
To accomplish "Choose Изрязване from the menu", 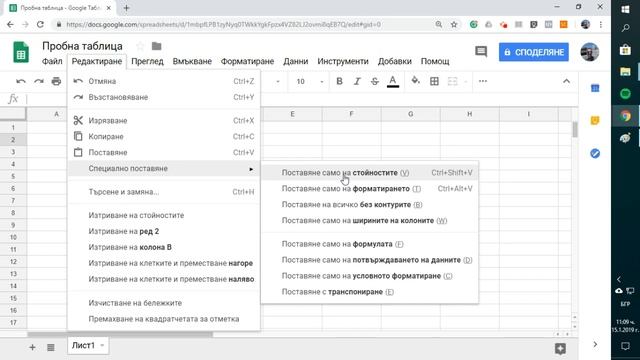I will coord(164,120).
